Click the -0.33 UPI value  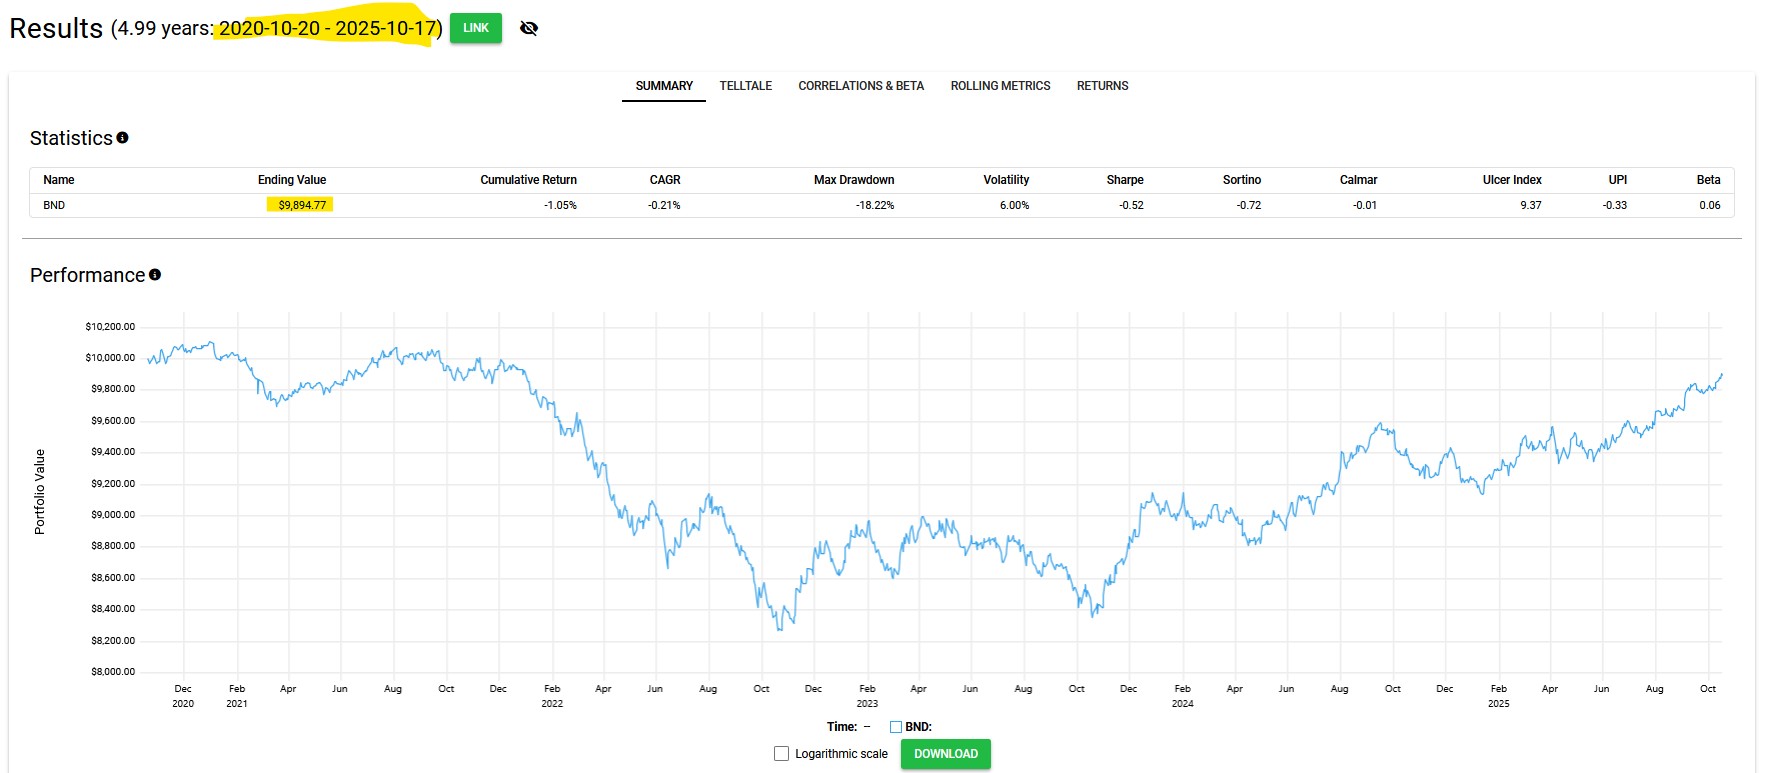(x=1615, y=205)
